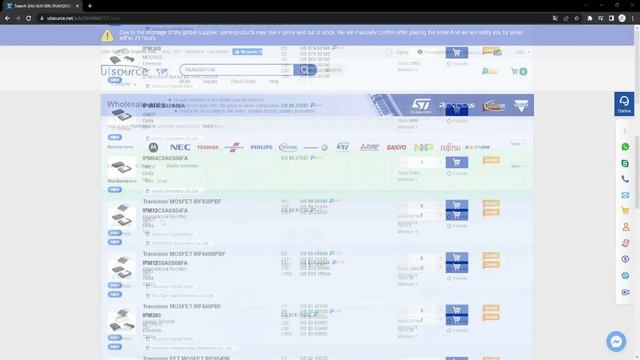Open the Blog menu item
The width and height of the screenshot is (640, 360).
click(273, 81)
